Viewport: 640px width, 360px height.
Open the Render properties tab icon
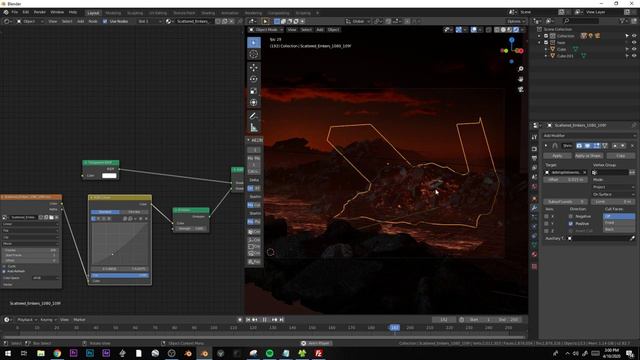coord(534,149)
